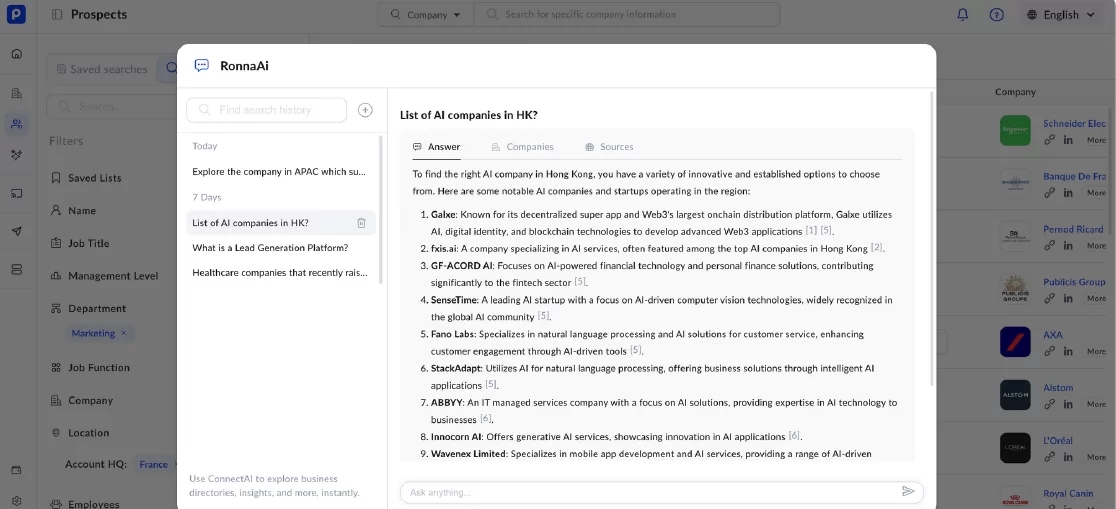The width and height of the screenshot is (1116, 509).
Task: Open 'What is a Lead Generation Platform?' history
Action: pos(270,248)
